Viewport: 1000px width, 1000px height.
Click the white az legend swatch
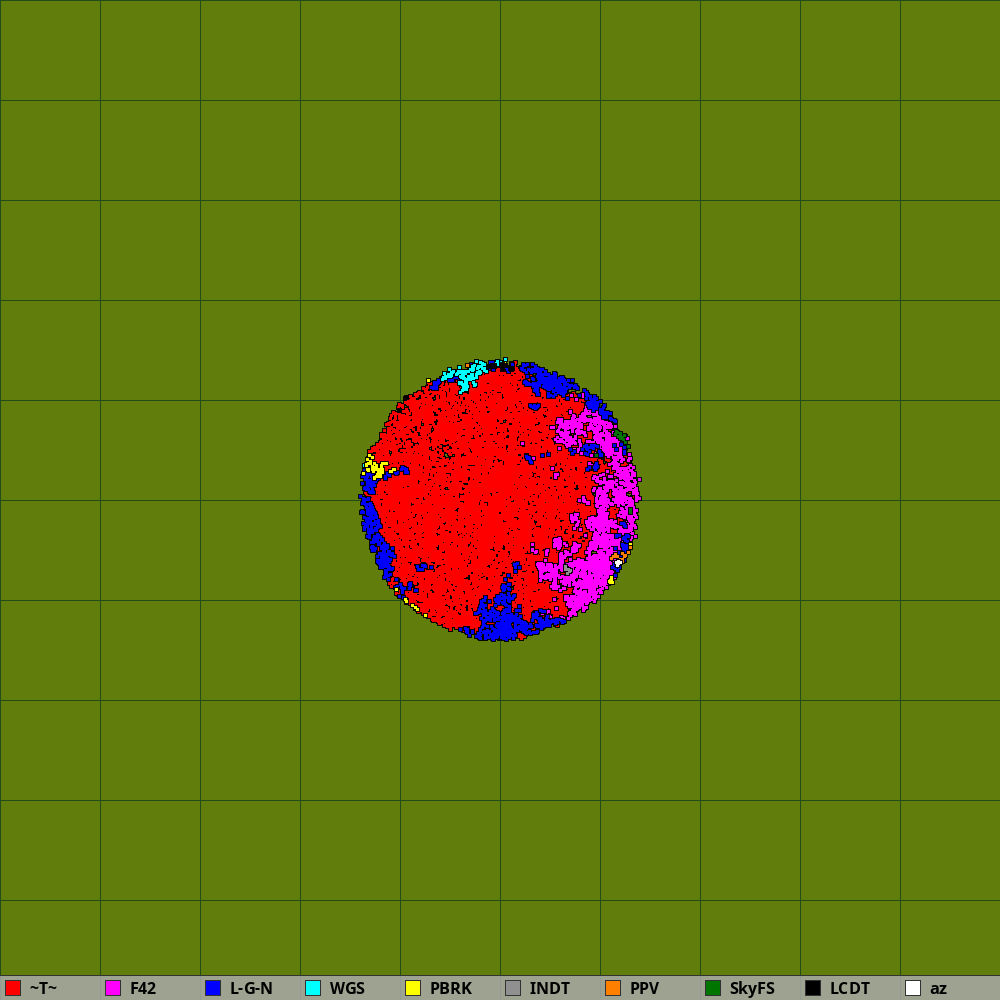(913, 988)
